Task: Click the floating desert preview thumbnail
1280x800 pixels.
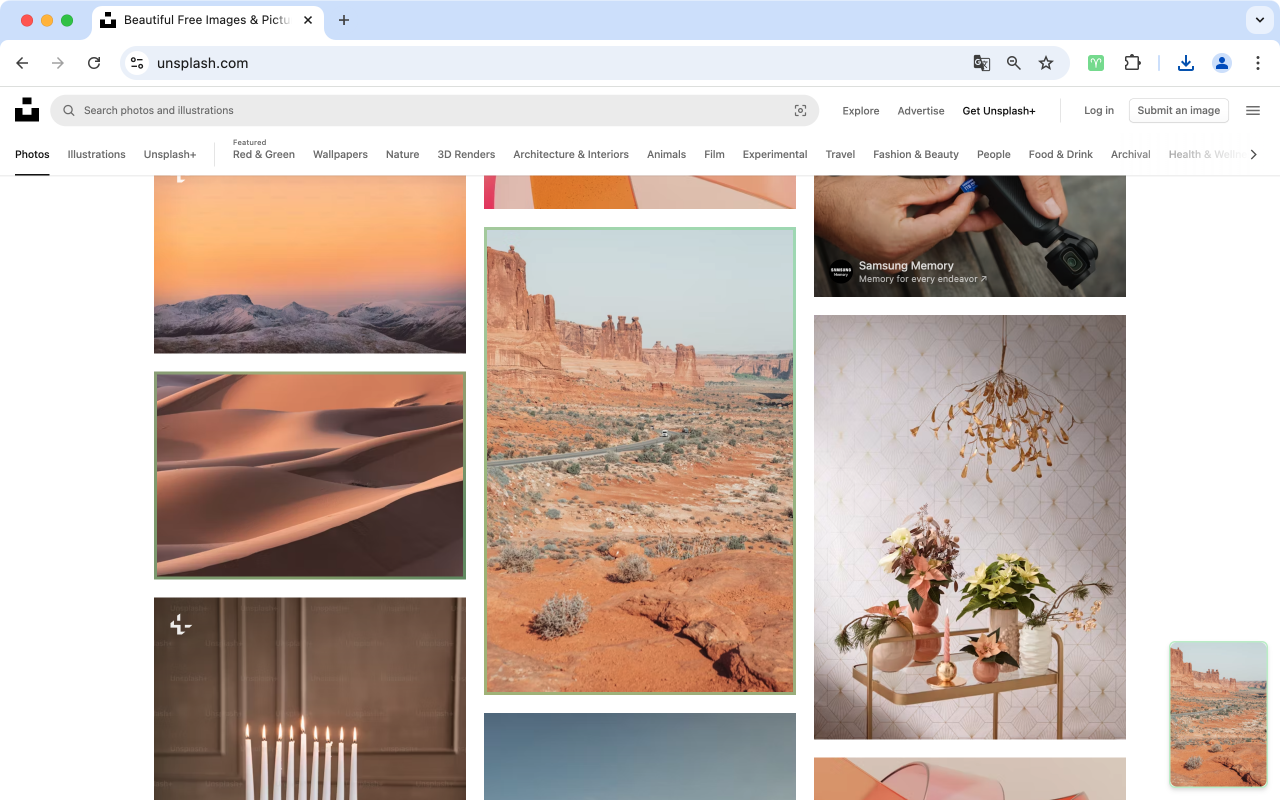Action: (1219, 714)
